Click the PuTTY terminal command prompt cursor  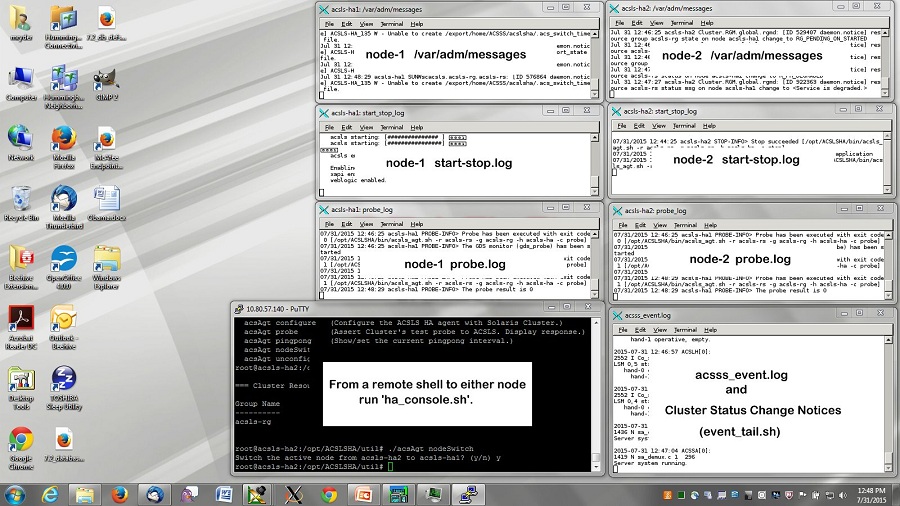[391, 466]
